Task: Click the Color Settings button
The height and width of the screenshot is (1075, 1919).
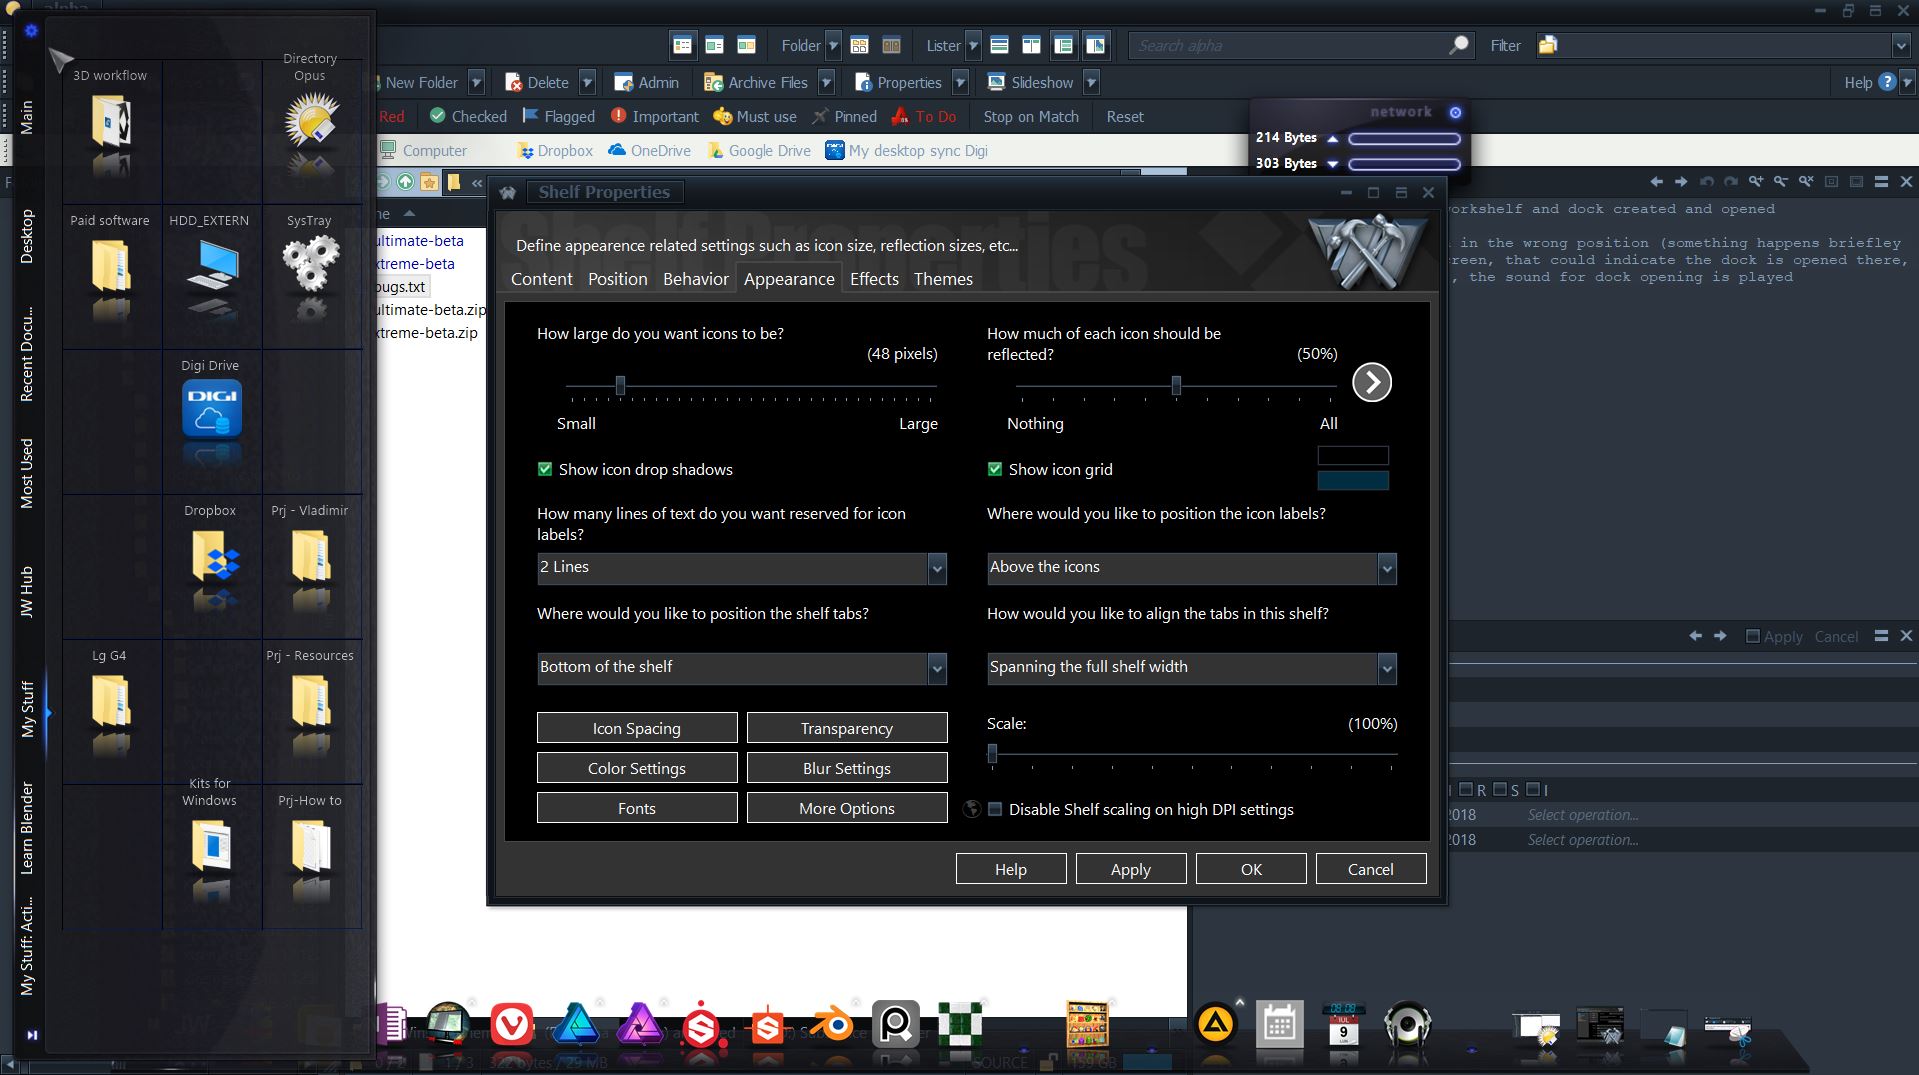Action: click(636, 768)
